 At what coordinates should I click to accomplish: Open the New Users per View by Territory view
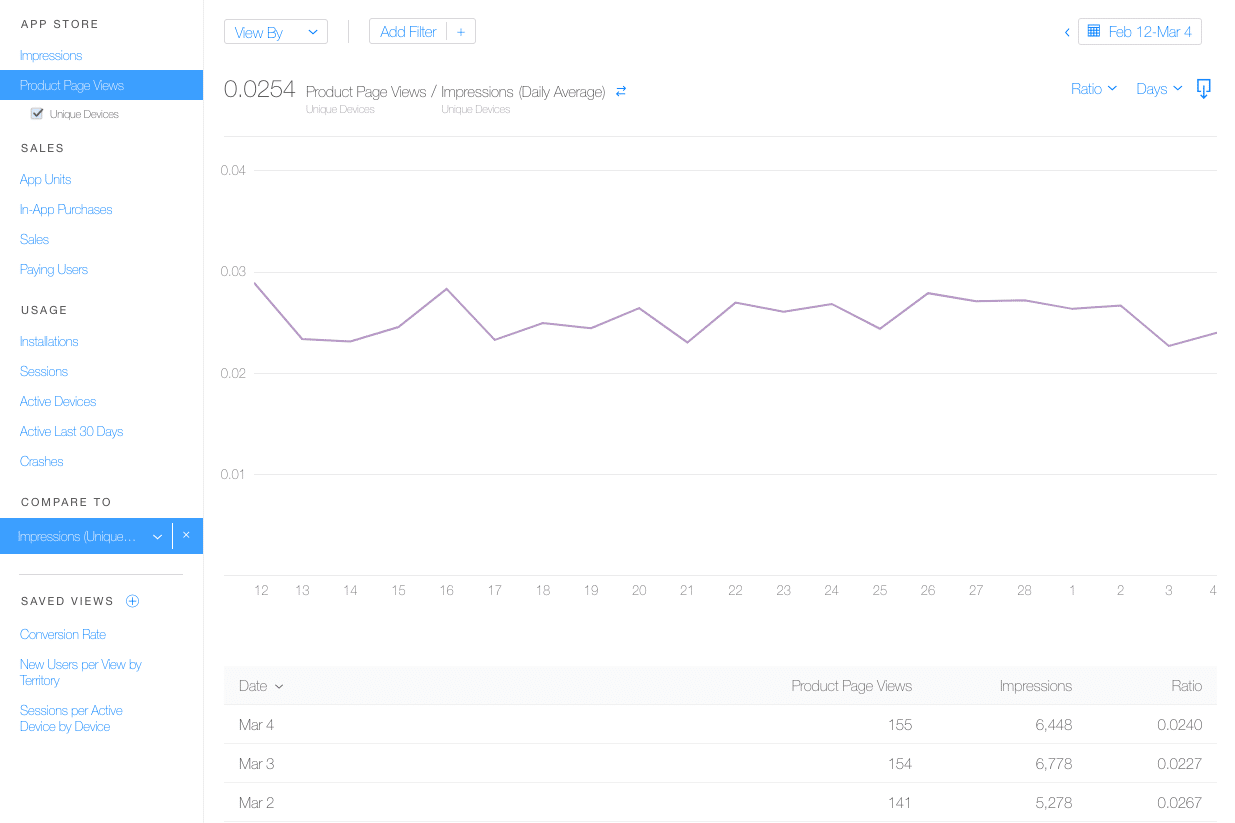click(80, 672)
